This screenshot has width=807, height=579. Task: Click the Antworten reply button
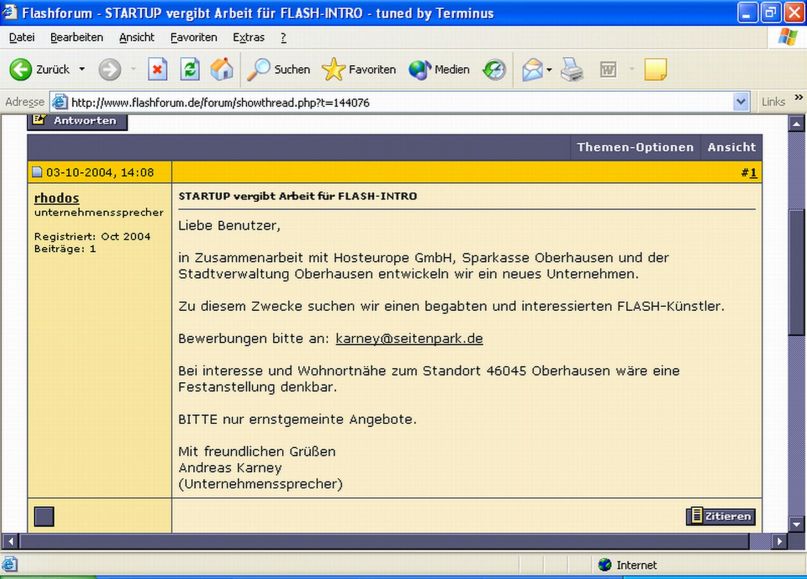pyautogui.click(x=77, y=121)
